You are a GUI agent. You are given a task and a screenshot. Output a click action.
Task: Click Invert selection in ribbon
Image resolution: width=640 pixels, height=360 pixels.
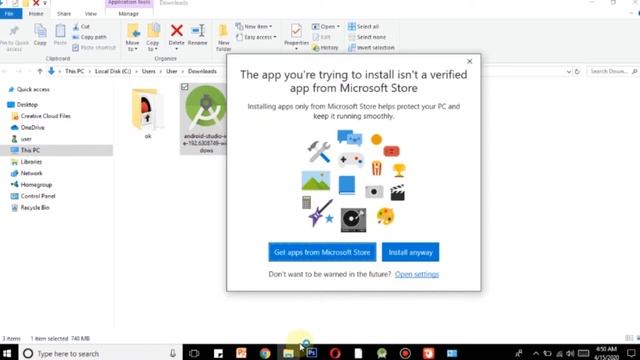point(371,48)
